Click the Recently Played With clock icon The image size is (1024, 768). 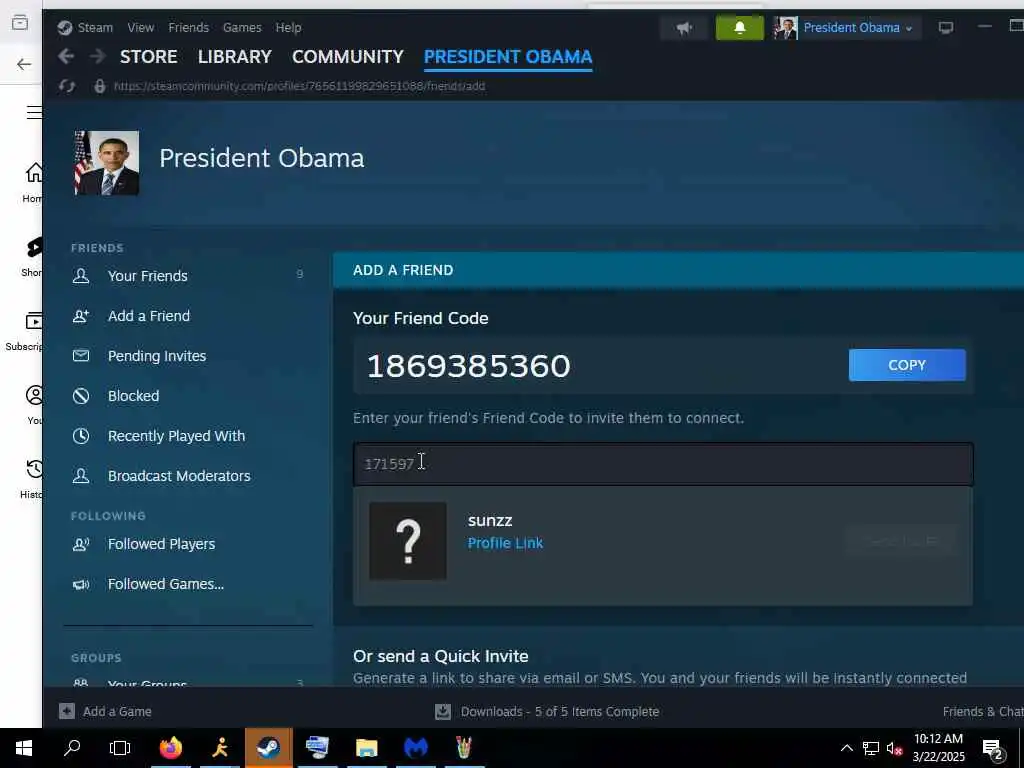pyautogui.click(x=81, y=436)
